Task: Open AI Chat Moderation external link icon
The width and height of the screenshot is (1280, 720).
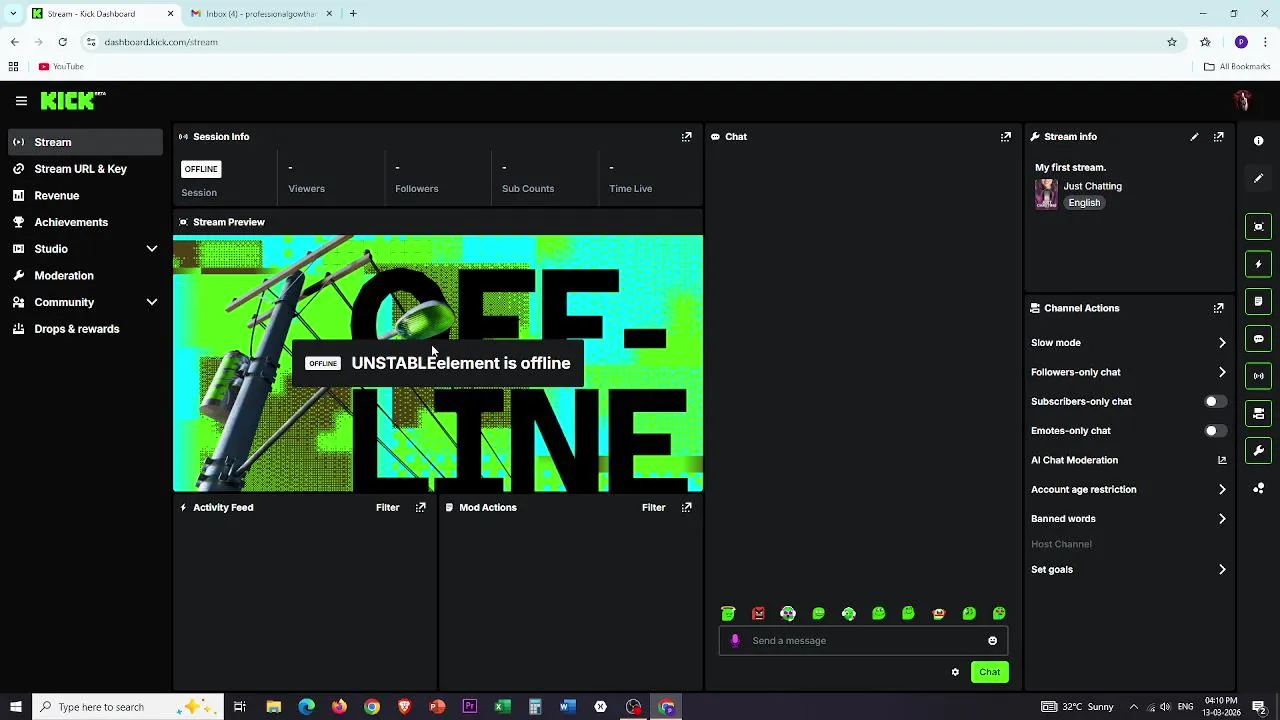Action: tap(1222, 460)
